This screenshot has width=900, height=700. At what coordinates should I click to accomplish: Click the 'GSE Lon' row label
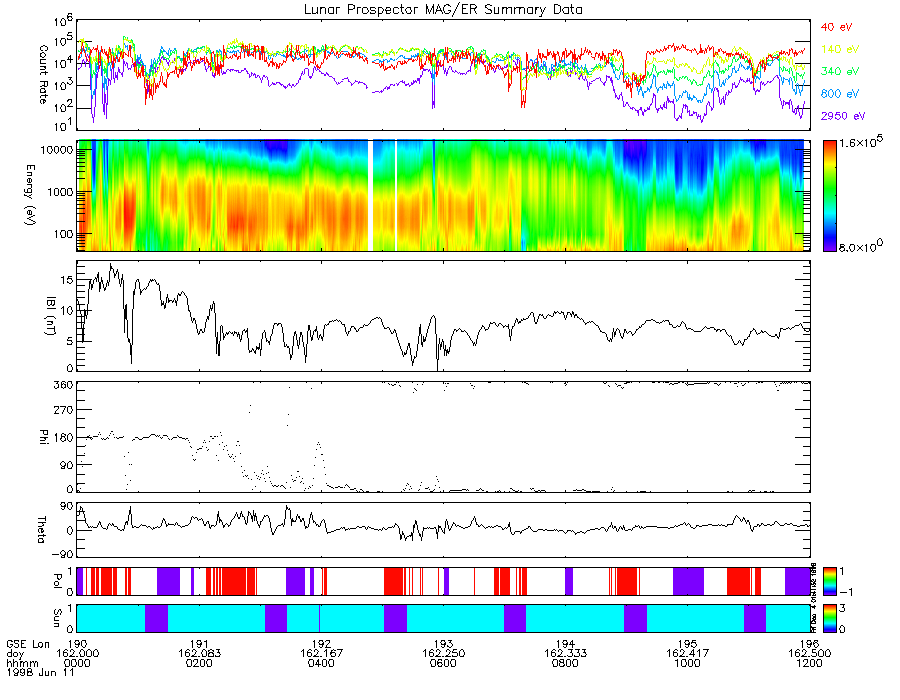pos(28,644)
